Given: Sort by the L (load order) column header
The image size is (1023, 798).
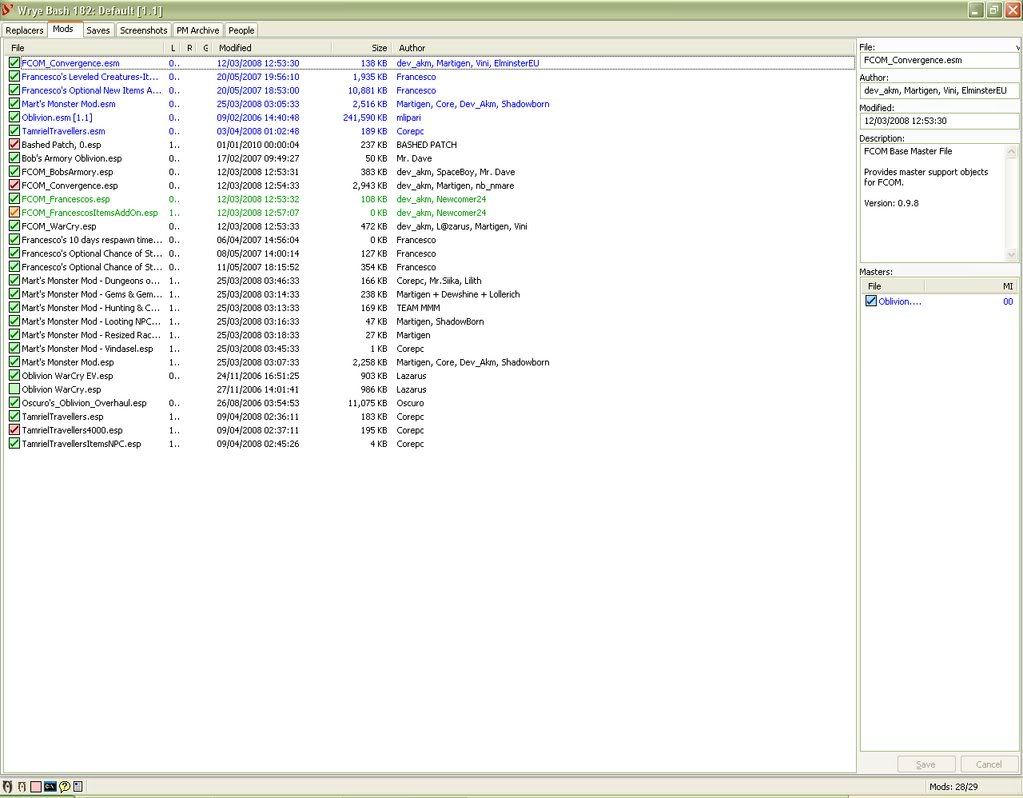Looking at the screenshot, I should (173, 48).
